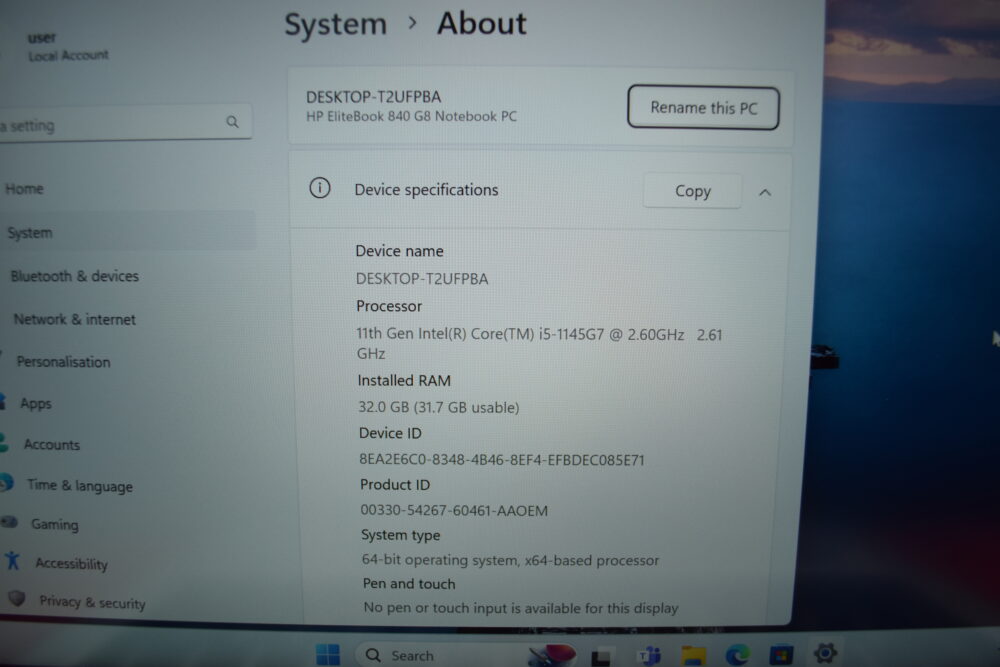Launch Microsoft Edge from the taskbar
The height and width of the screenshot is (667, 1000).
click(737, 654)
